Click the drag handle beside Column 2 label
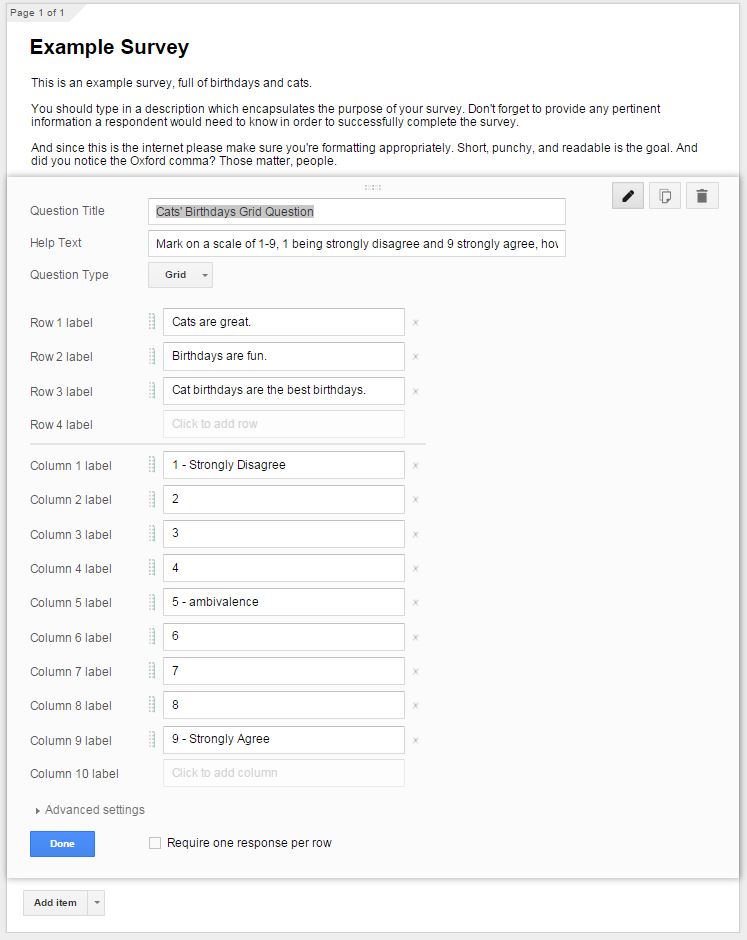The image size is (747, 940). coord(151,499)
